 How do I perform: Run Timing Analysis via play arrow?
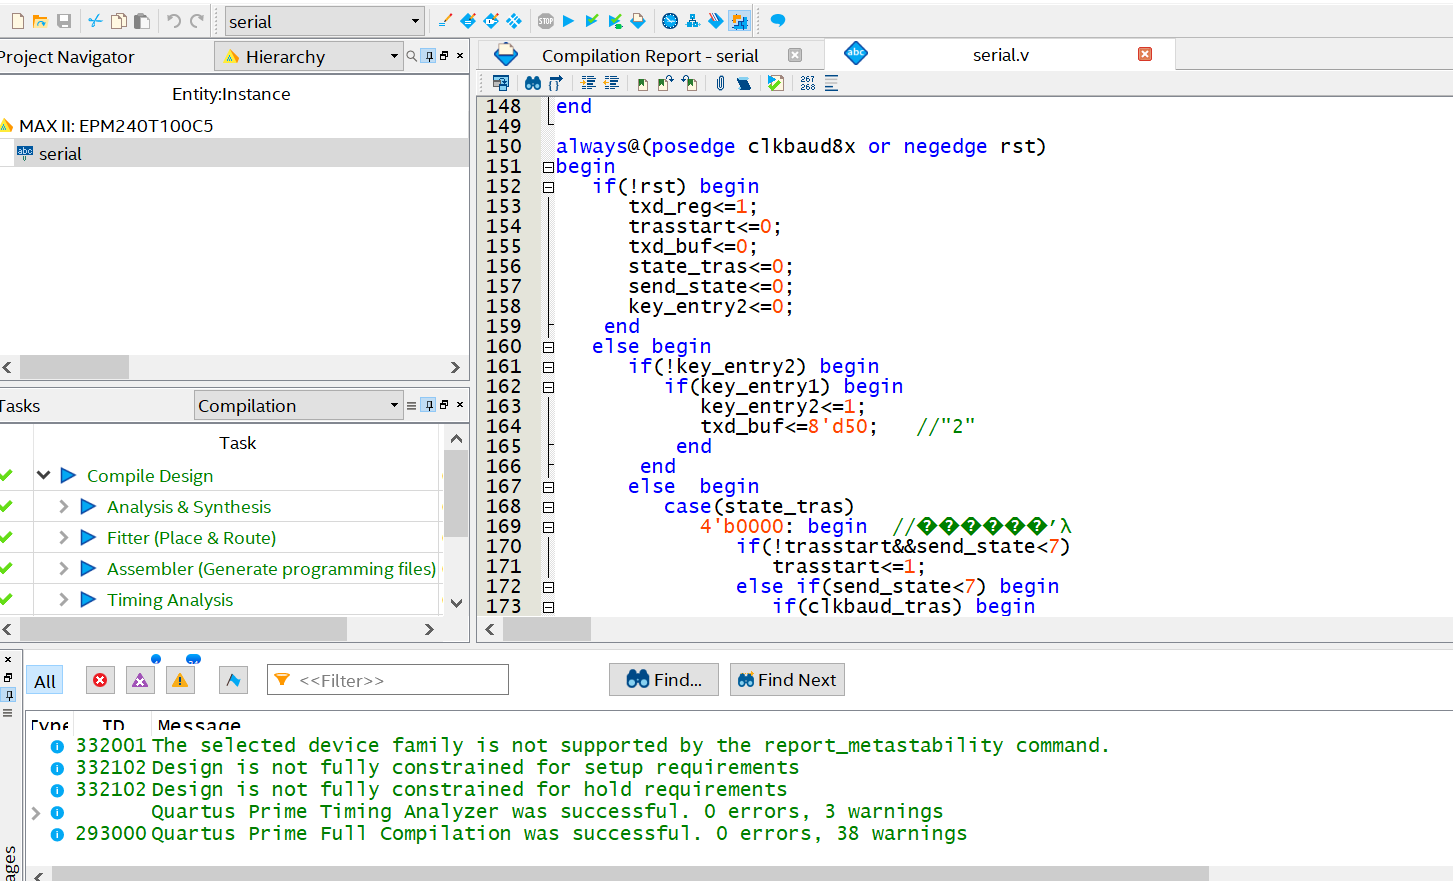coord(88,600)
